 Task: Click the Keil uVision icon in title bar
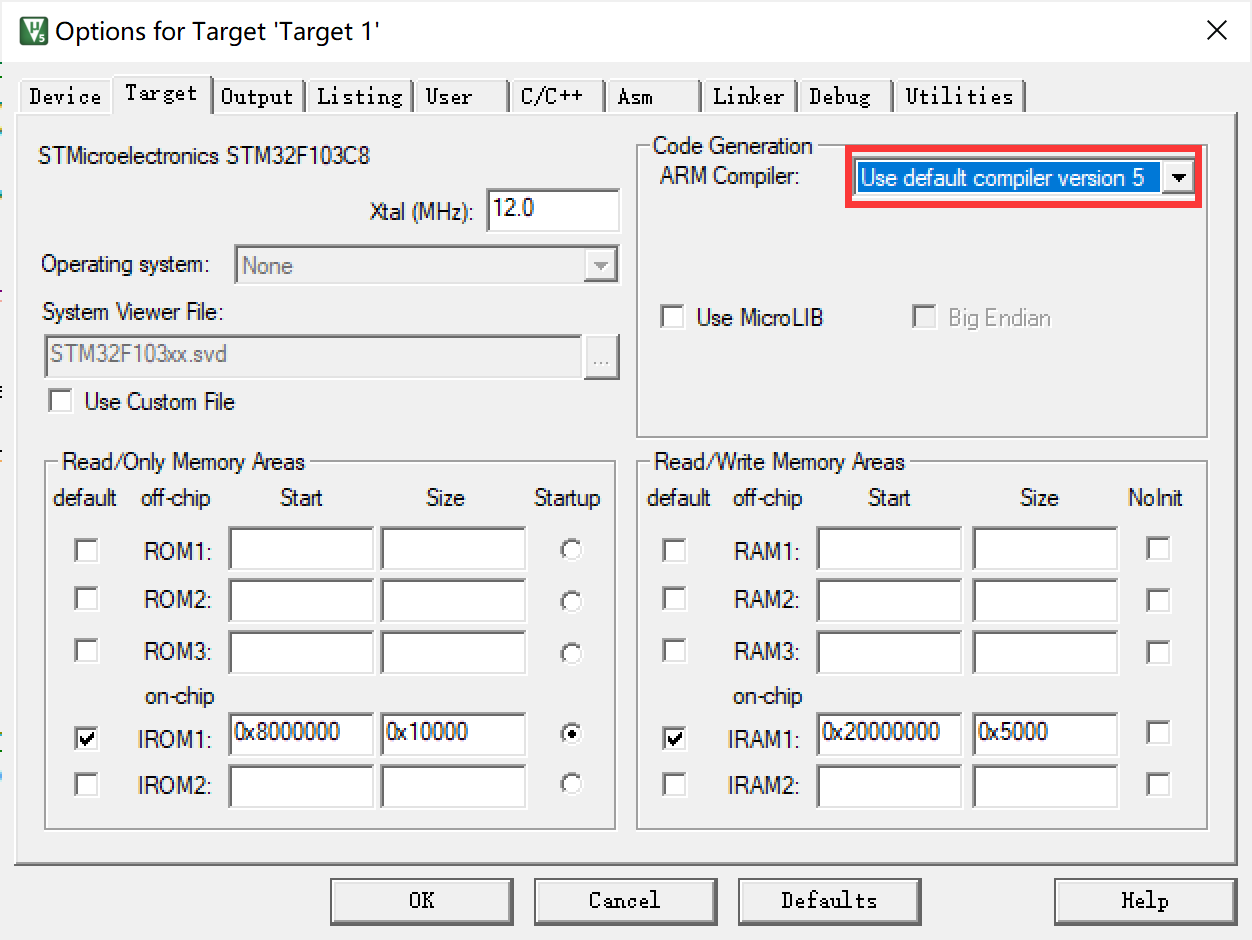pyautogui.click(x=34, y=31)
